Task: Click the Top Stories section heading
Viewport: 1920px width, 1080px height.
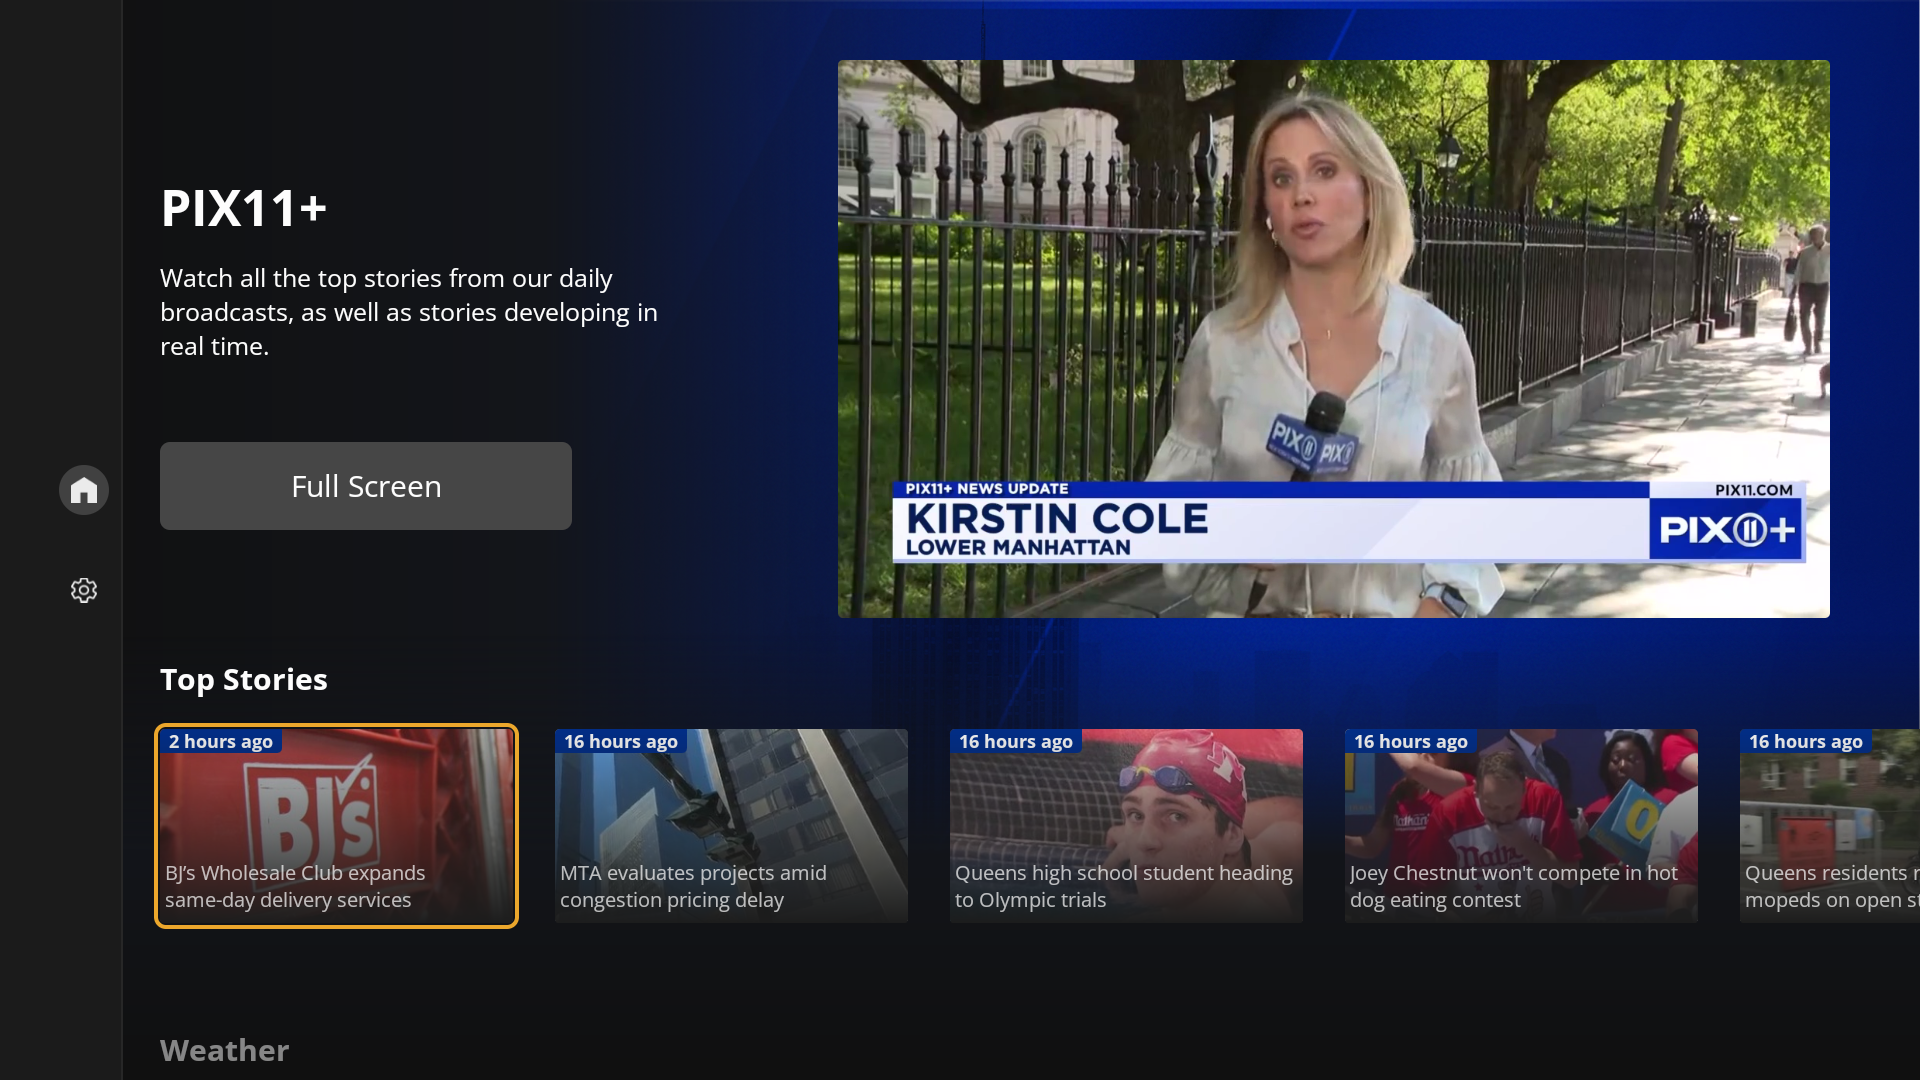Action: (244, 679)
